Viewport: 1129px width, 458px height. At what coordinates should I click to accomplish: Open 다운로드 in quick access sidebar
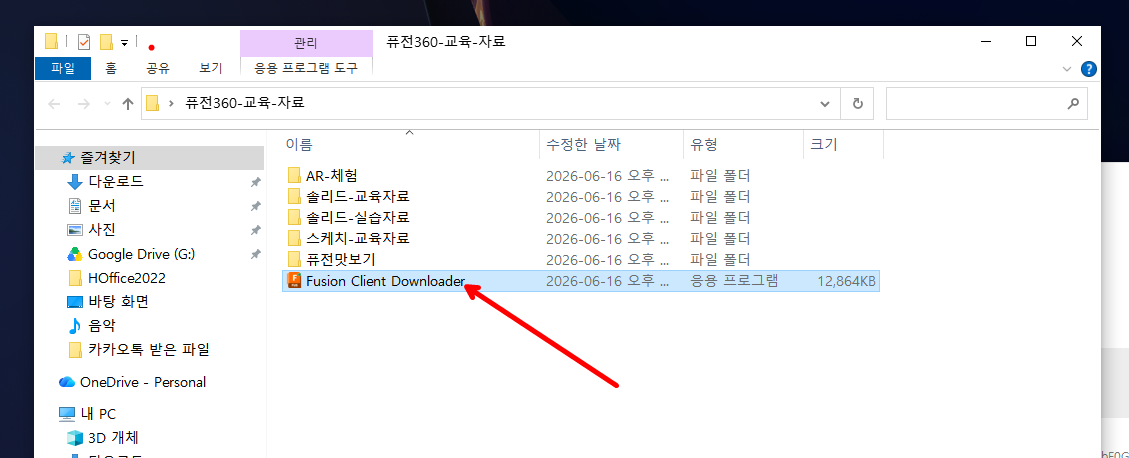pos(115,181)
